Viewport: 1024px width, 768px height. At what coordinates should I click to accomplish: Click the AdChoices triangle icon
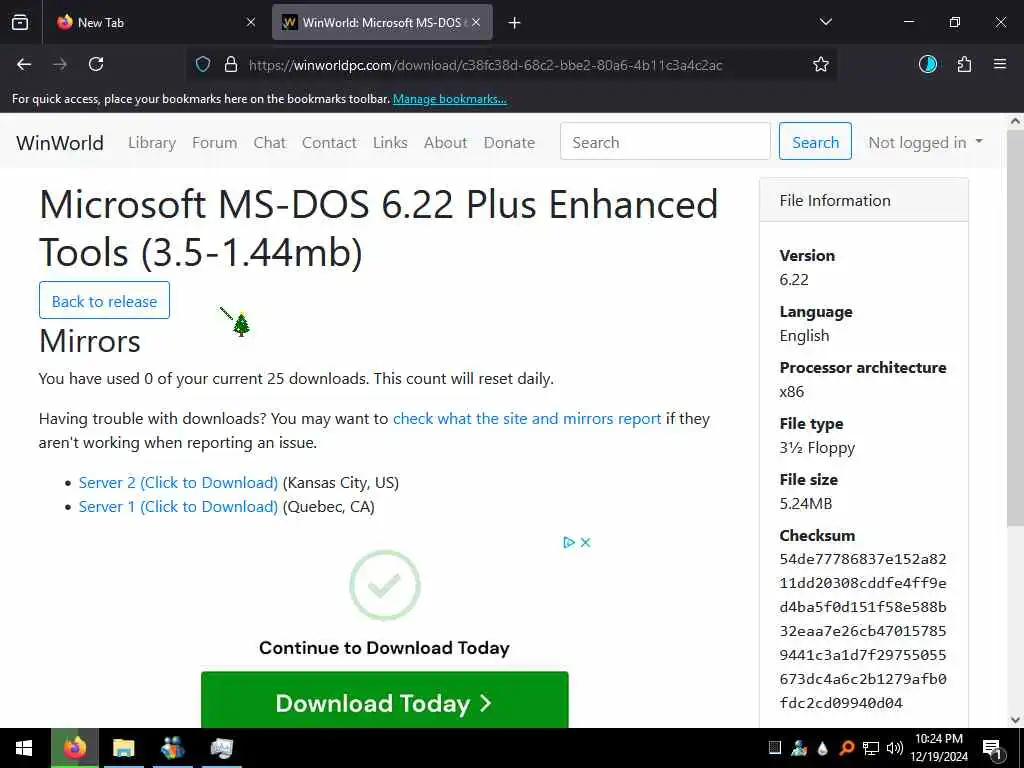569,542
